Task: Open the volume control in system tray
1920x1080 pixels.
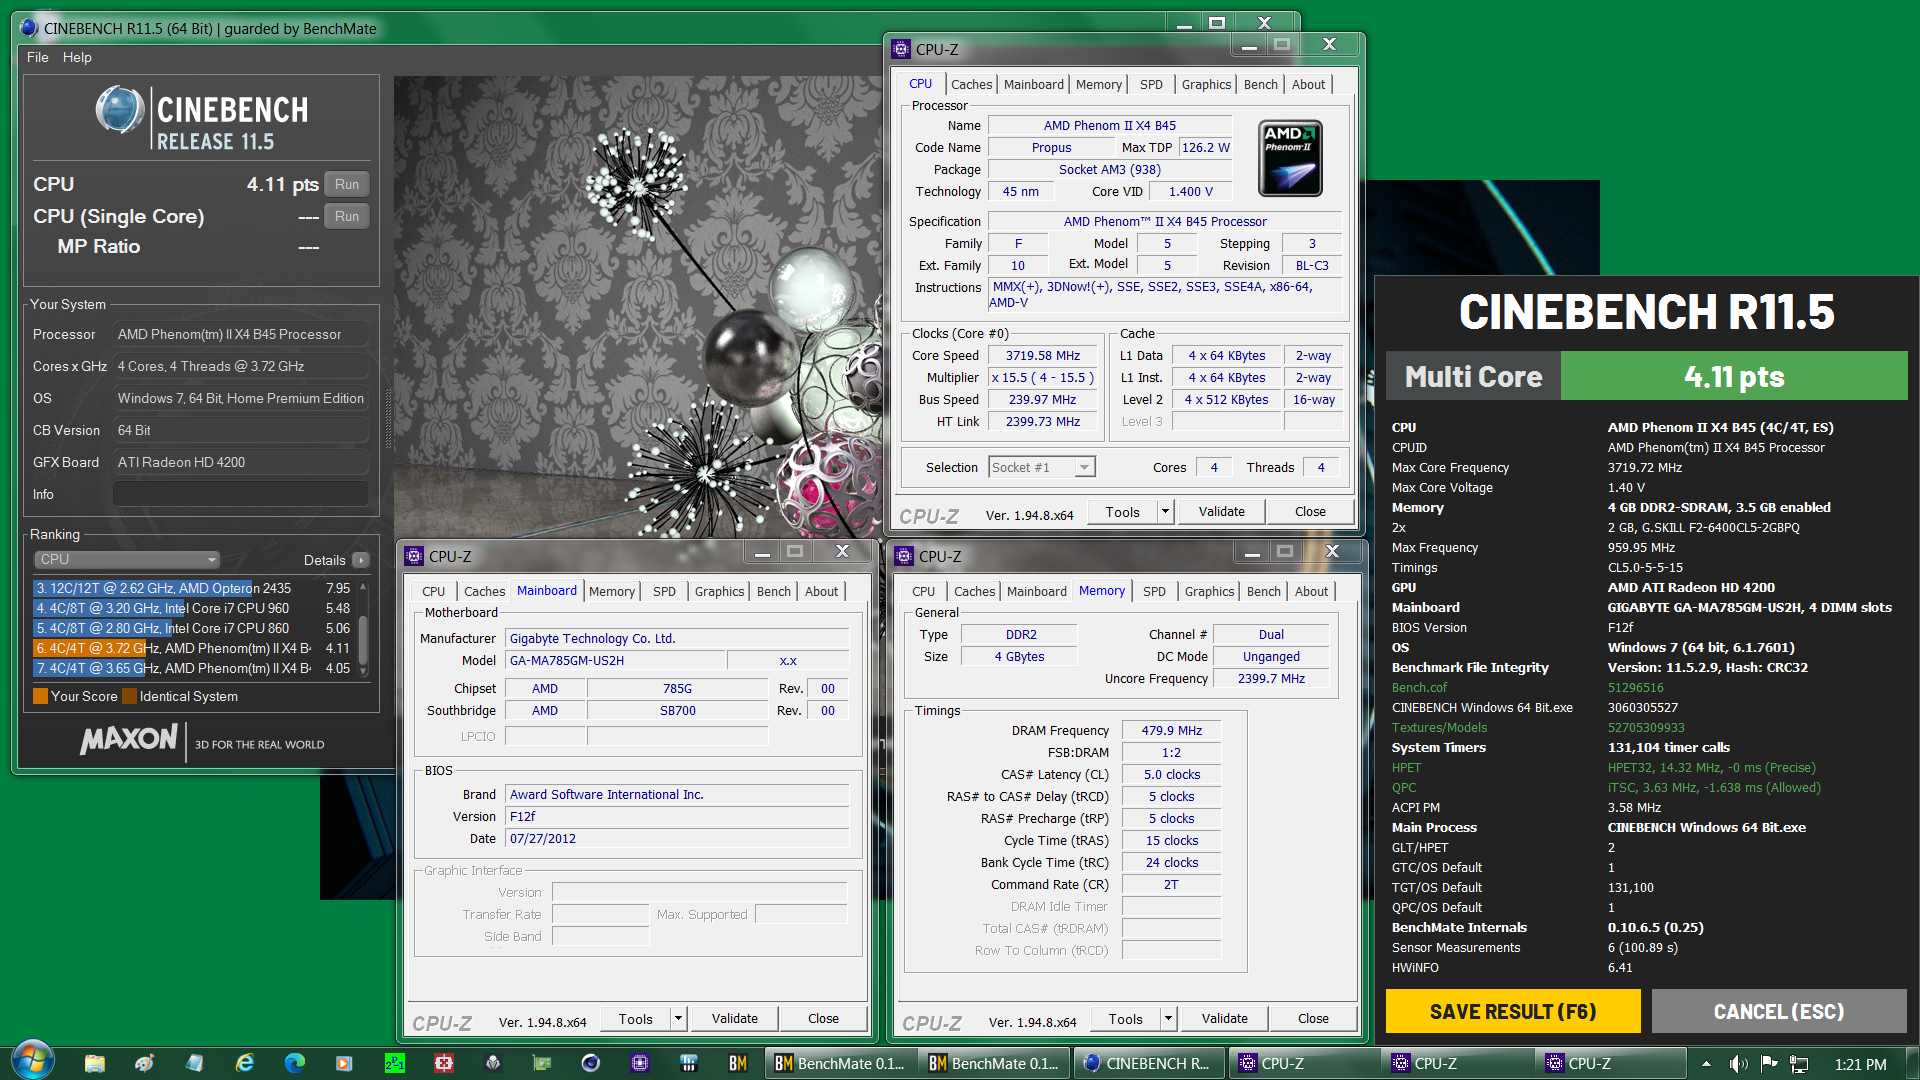Action: pos(1739,1064)
